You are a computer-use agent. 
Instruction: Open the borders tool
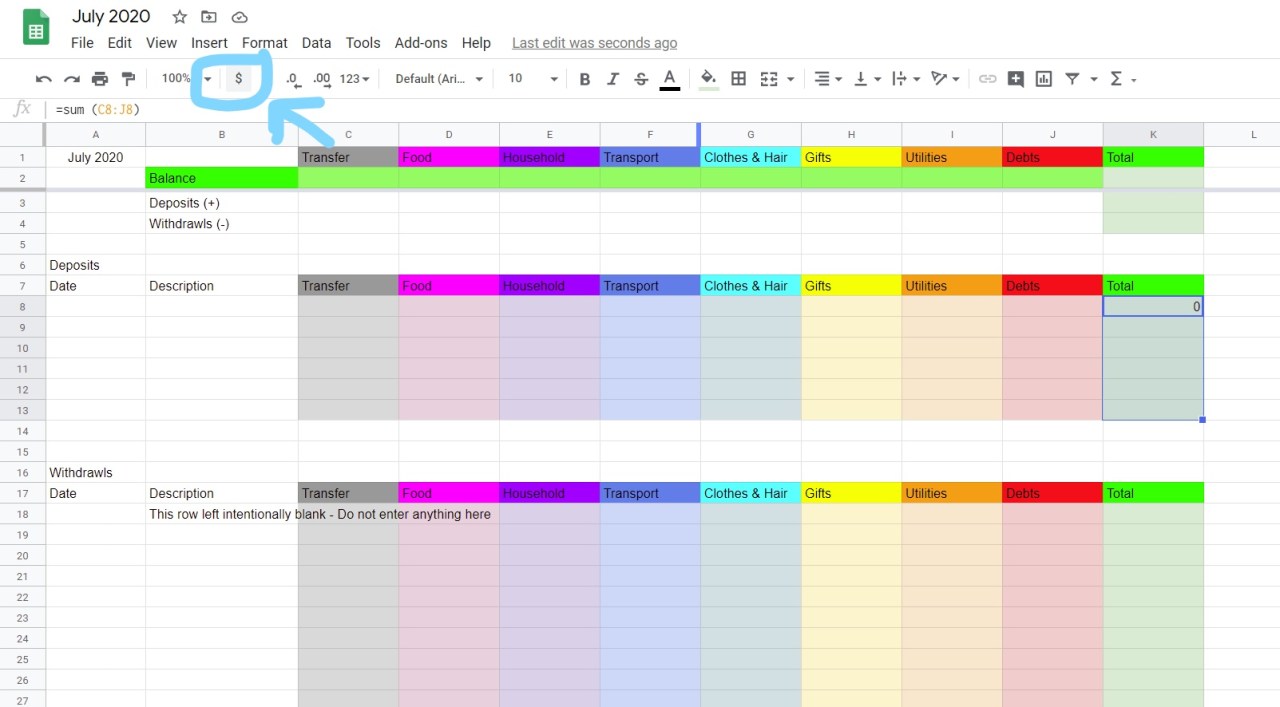[737, 78]
